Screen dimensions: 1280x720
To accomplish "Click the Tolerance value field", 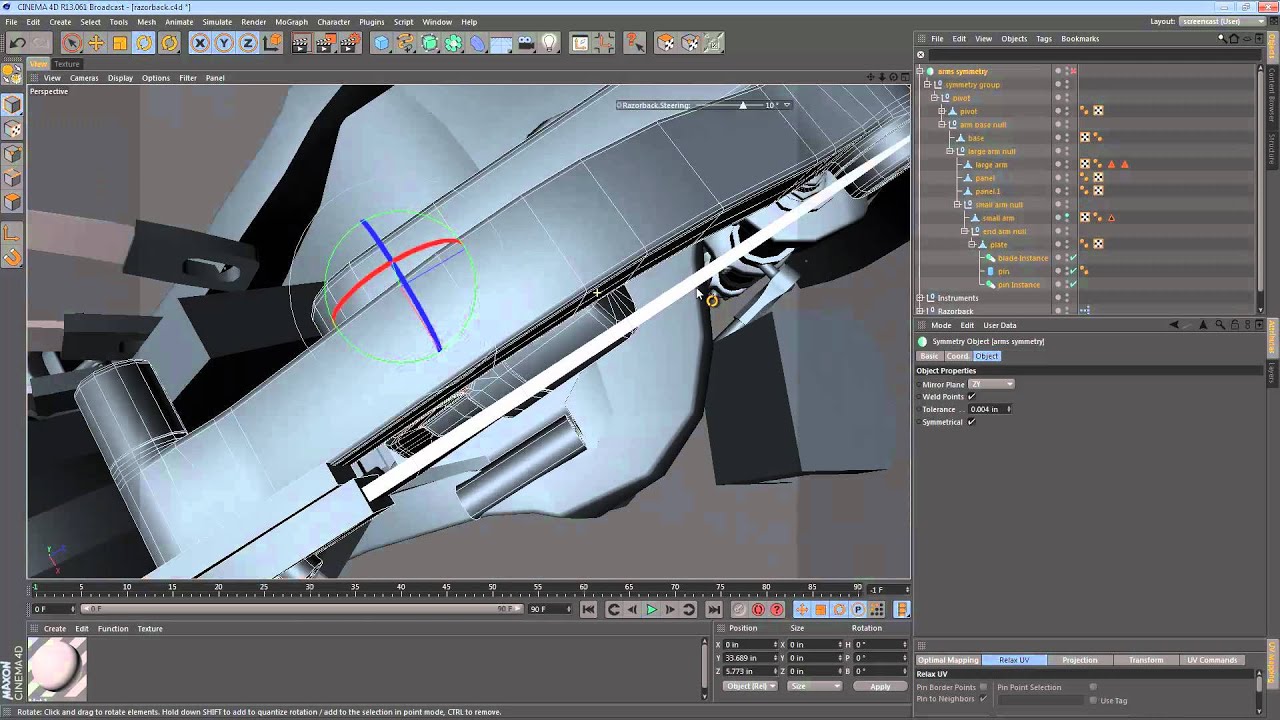I will click(x=988, y=409).
